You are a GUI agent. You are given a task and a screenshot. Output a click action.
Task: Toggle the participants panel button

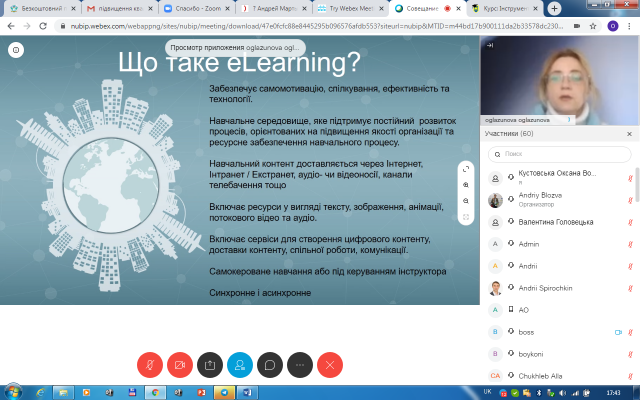tap(240, 365)
